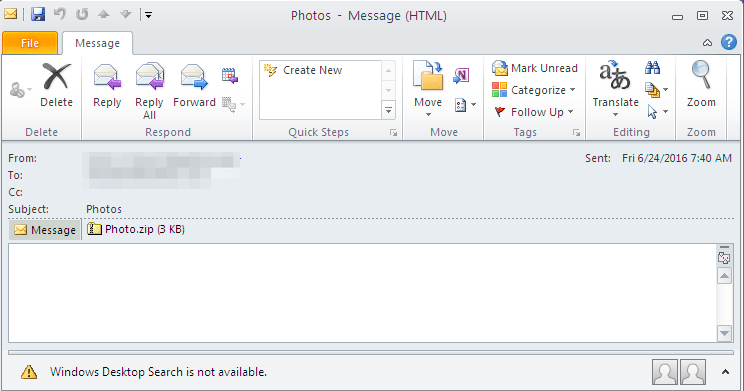Image resolution: width=744 pixels, height=391 pixels.
Task: Expand the people pane at bottom right
Action: pos(725,372)
